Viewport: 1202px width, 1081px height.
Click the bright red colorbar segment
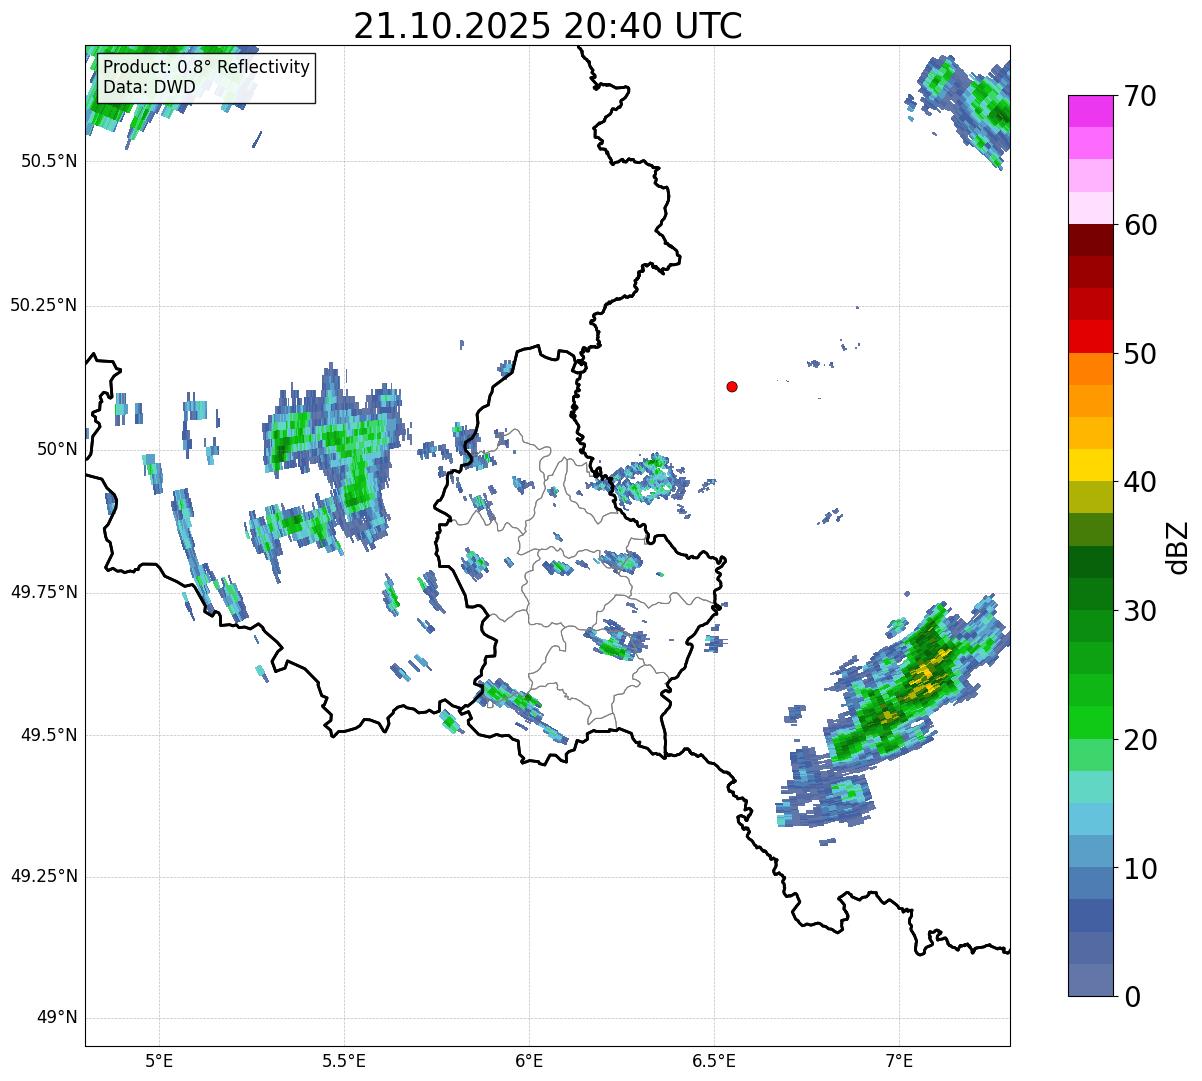[1090, 336]
